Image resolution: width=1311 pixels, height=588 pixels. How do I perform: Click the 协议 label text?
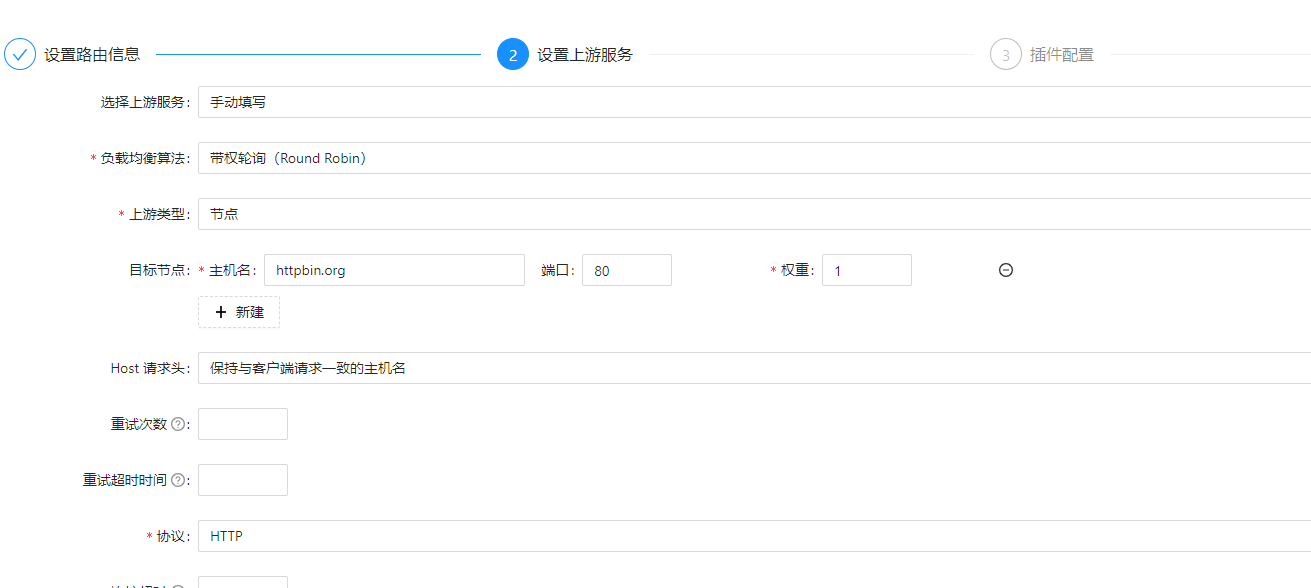click(x=172, y=536)
